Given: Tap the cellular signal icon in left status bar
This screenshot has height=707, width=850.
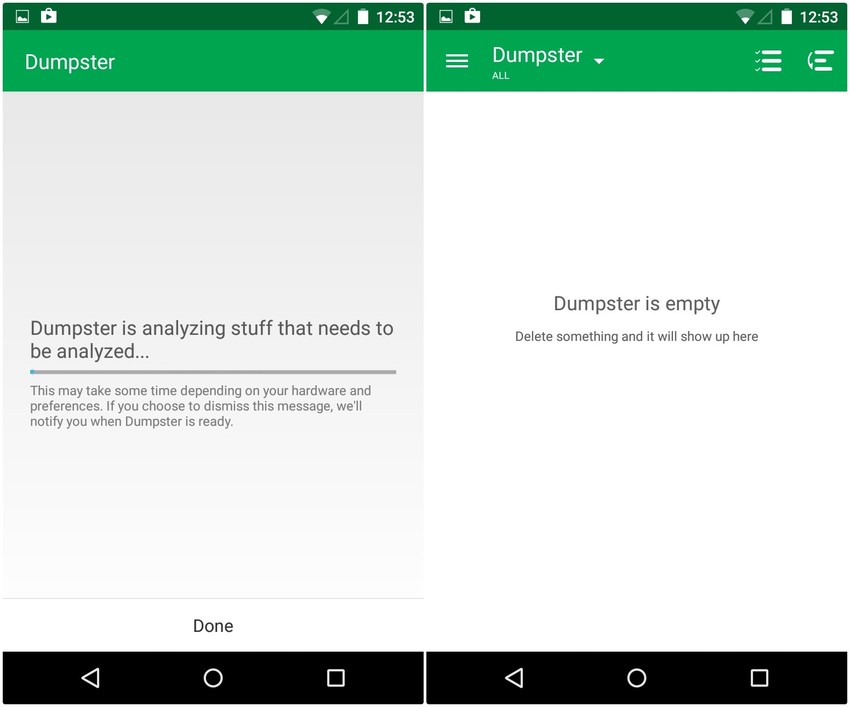Looking at the screenshot, I should [342, 17].
